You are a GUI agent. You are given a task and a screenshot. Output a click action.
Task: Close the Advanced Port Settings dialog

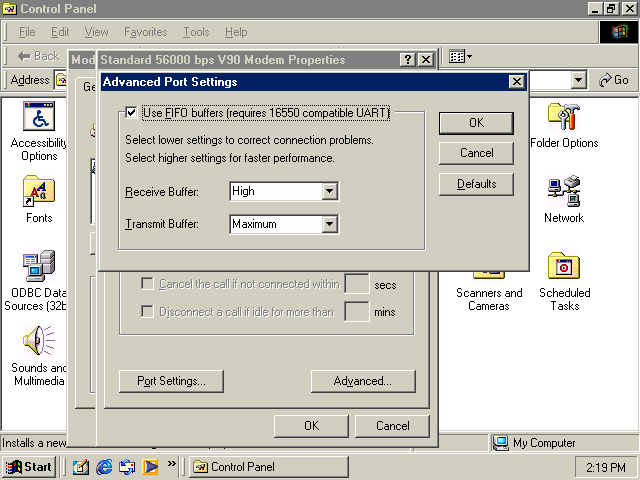click(x=517, y=82)
